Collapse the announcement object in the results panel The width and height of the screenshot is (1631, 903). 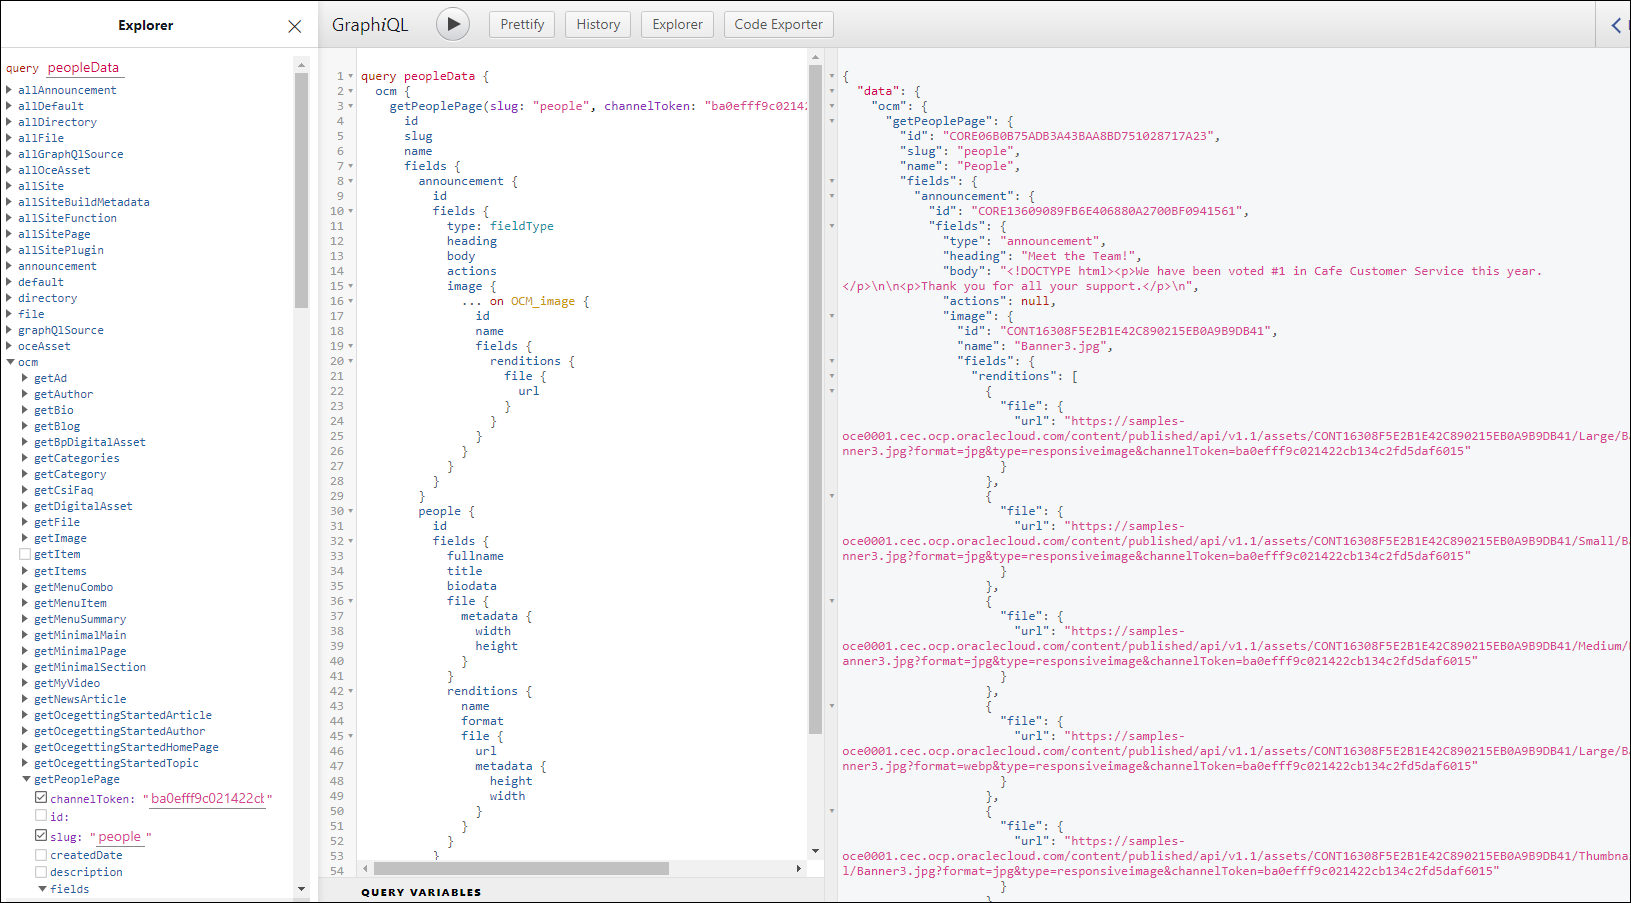click(832, 195)
